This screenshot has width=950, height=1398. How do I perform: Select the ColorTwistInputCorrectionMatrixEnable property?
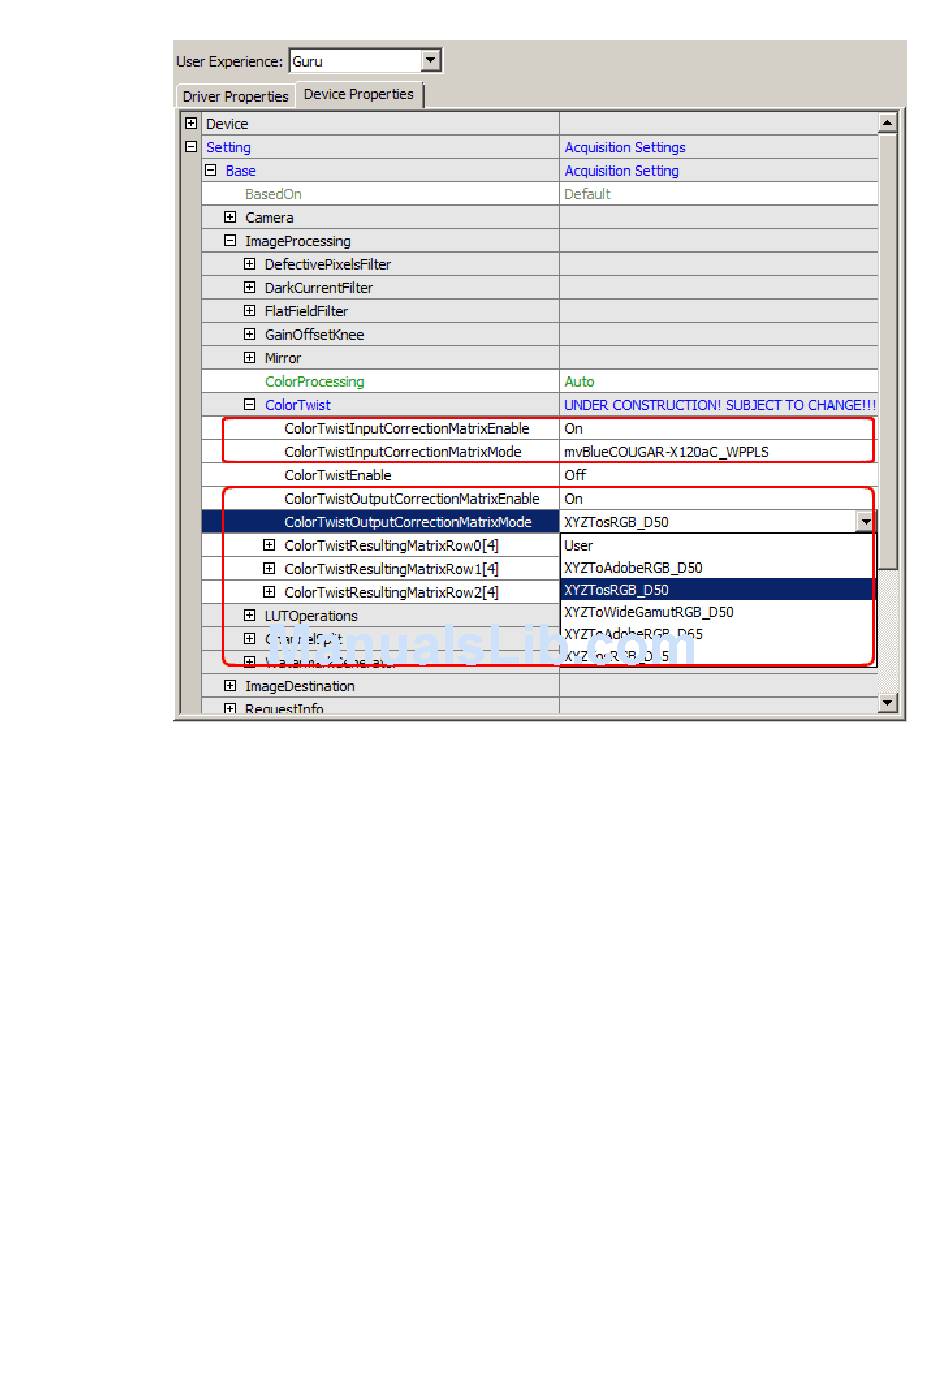(x=407, y=428)
